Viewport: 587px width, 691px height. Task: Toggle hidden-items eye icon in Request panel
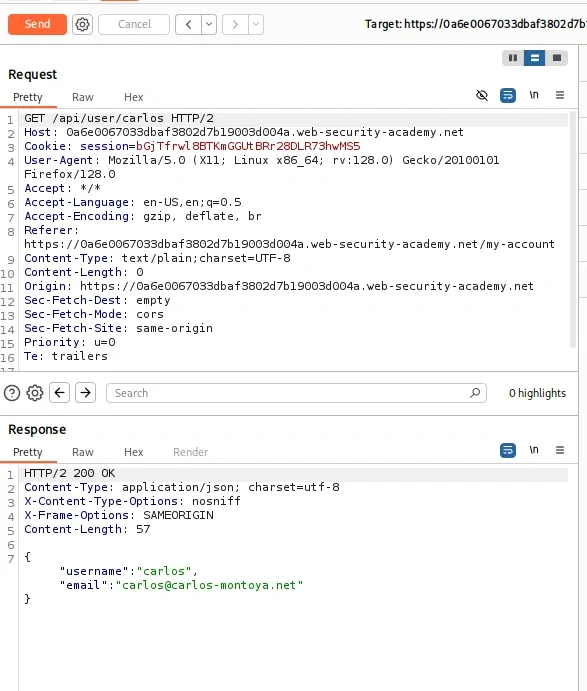[482, 95]
